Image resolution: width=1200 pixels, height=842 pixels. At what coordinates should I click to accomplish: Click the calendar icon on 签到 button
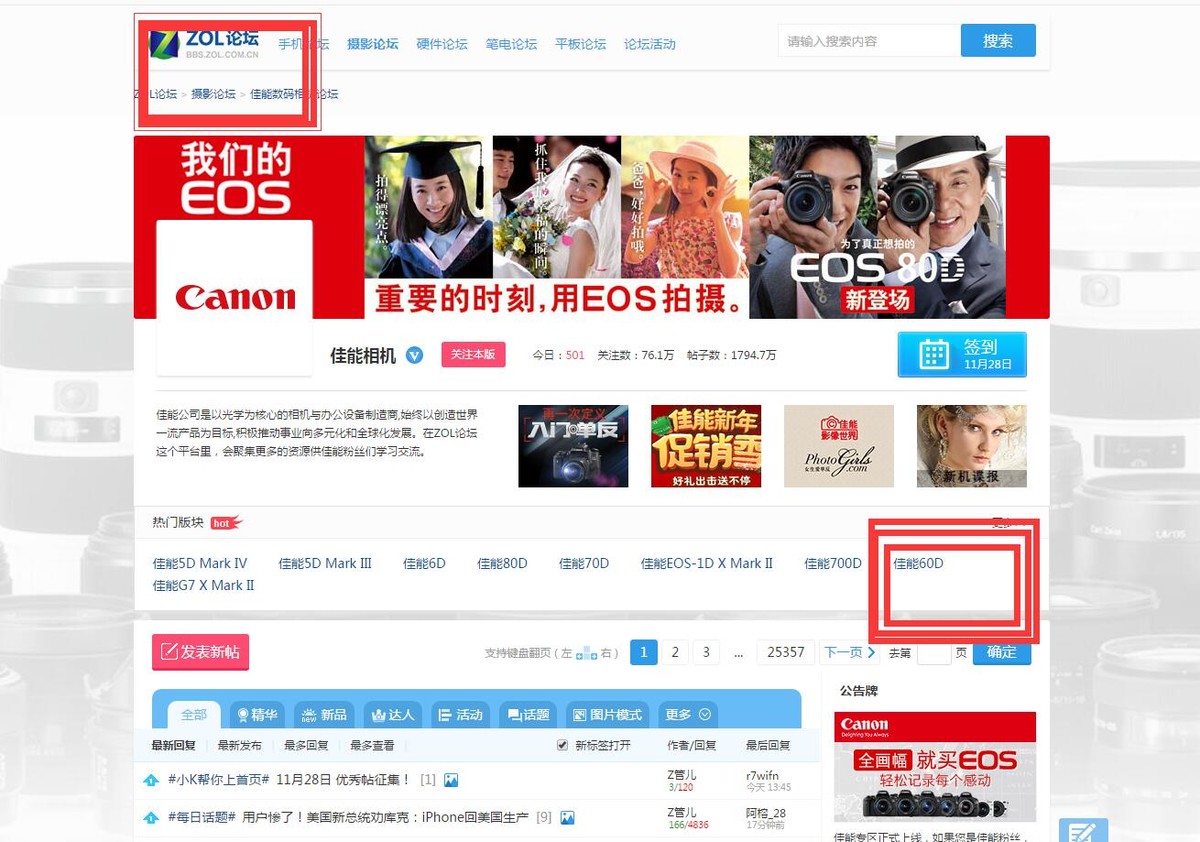point(933,355)
